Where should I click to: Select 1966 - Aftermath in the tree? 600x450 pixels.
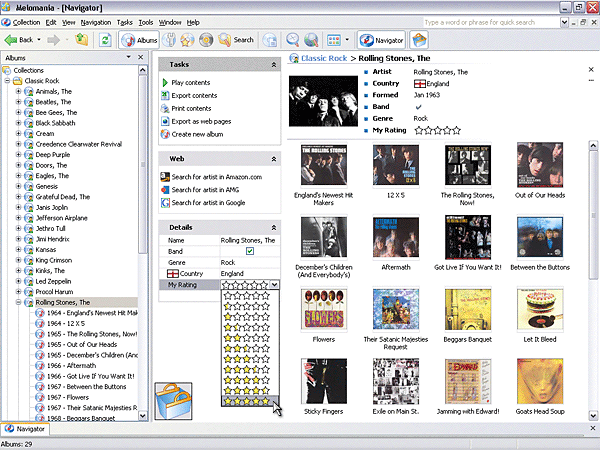coord(72,365)
